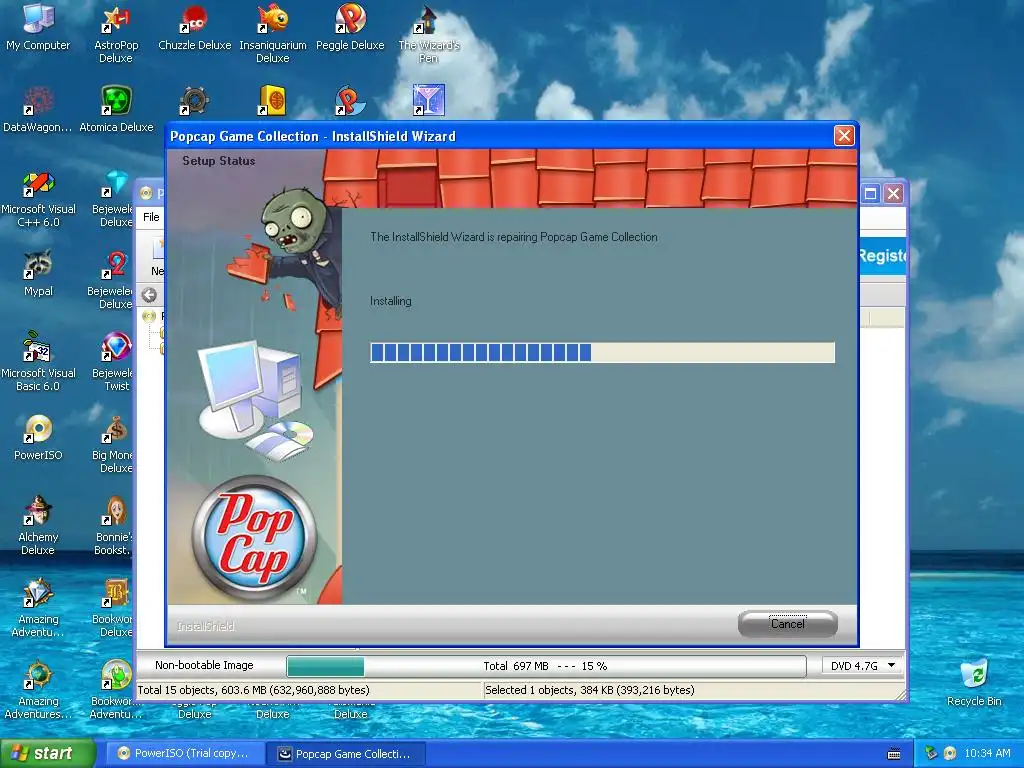
Task: Click the 'Selected 1 objects, 384 KB' status text
Action: coord(590,690)
